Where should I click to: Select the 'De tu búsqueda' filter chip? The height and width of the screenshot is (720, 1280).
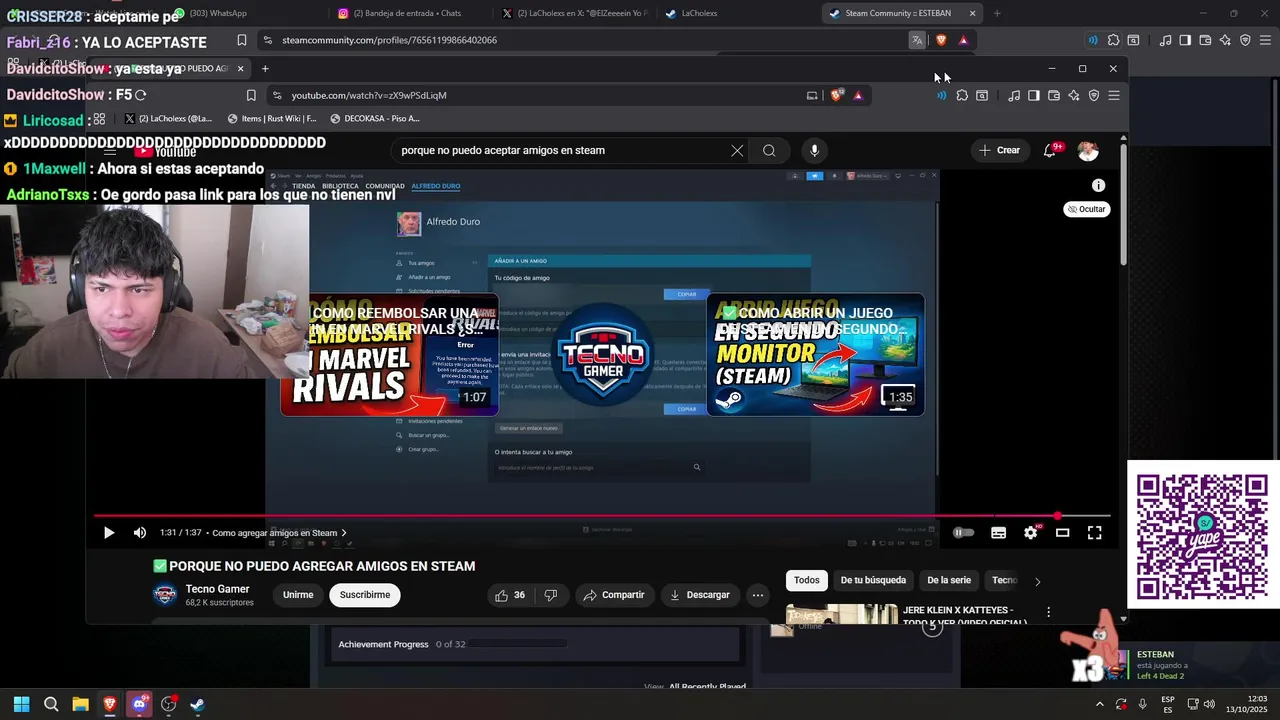[873, 580]
